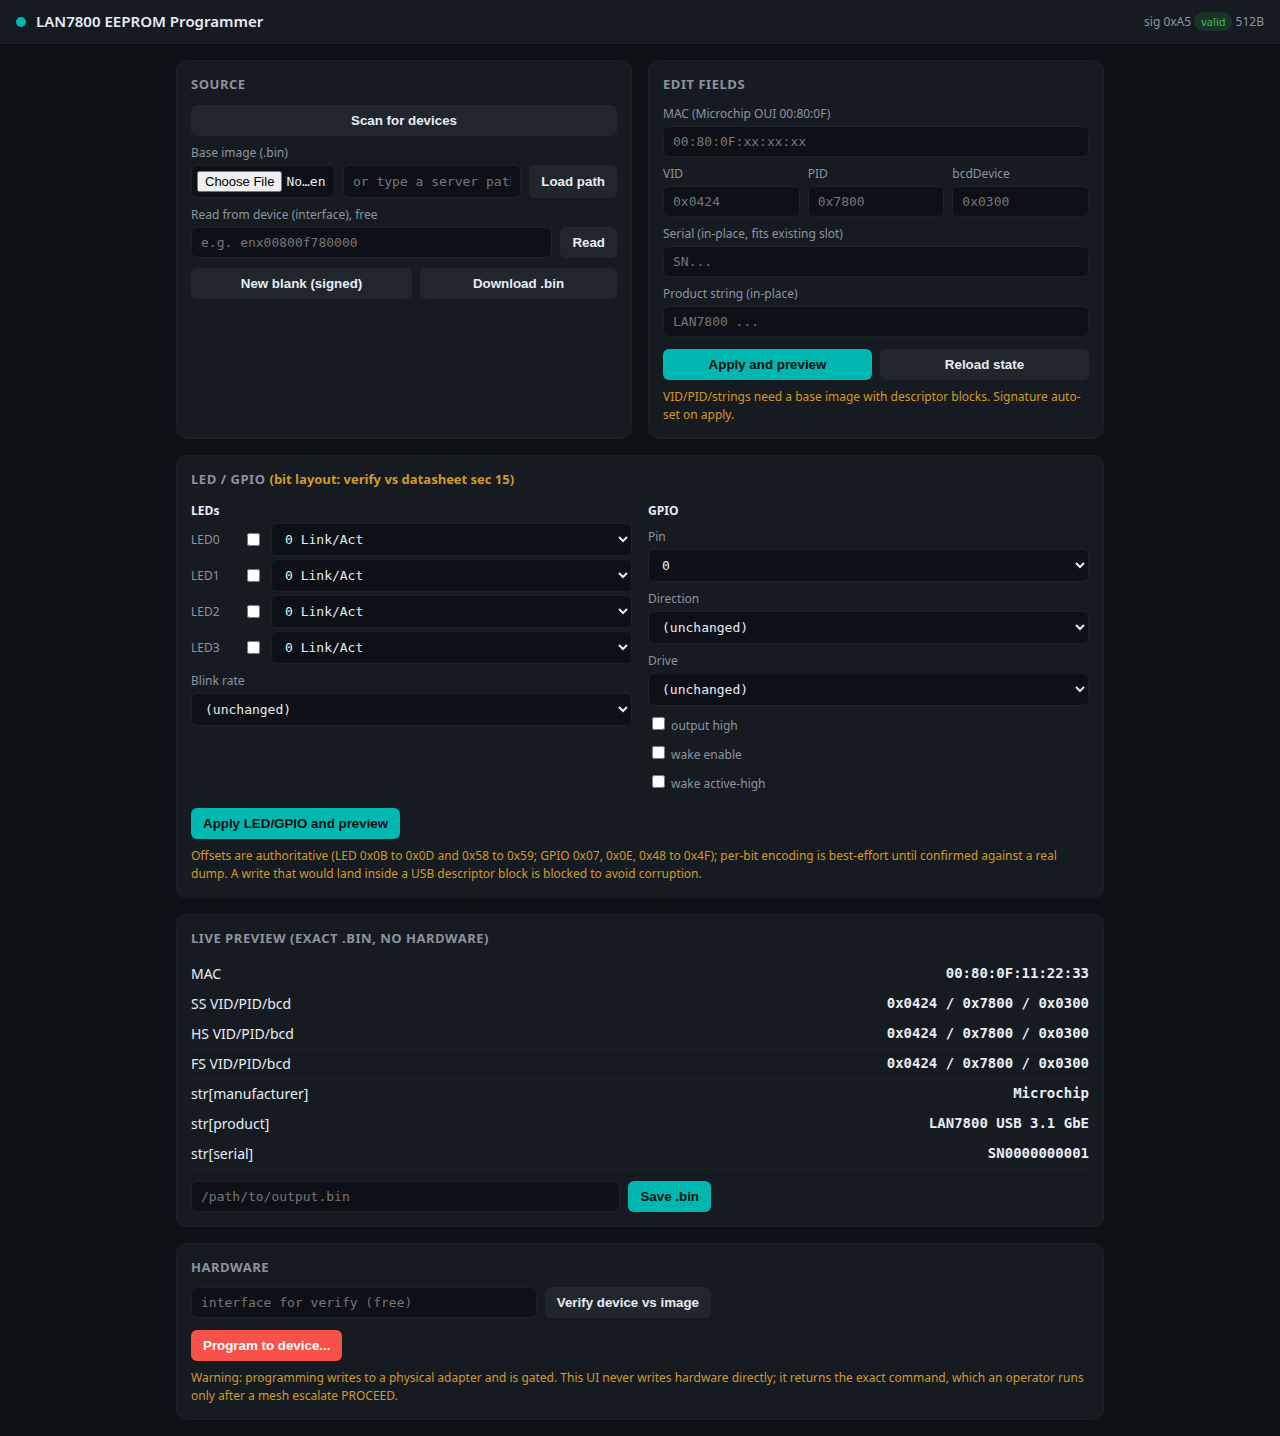Click the Load path button
1280x1436 pixels.
click(573, 182)
